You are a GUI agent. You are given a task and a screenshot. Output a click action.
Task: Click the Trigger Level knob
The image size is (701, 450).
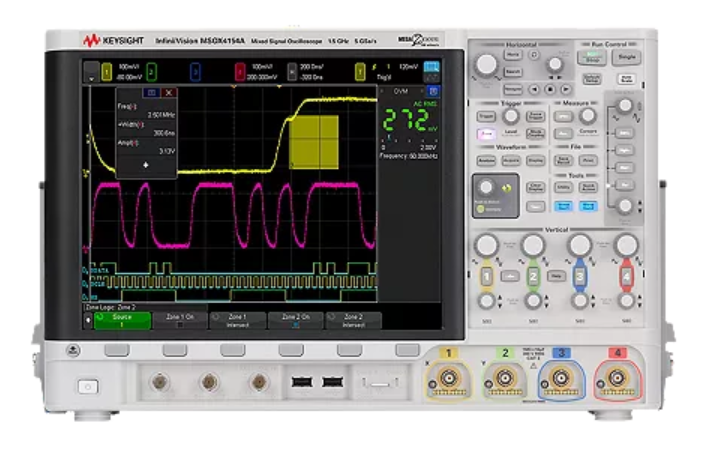[511, 116]
